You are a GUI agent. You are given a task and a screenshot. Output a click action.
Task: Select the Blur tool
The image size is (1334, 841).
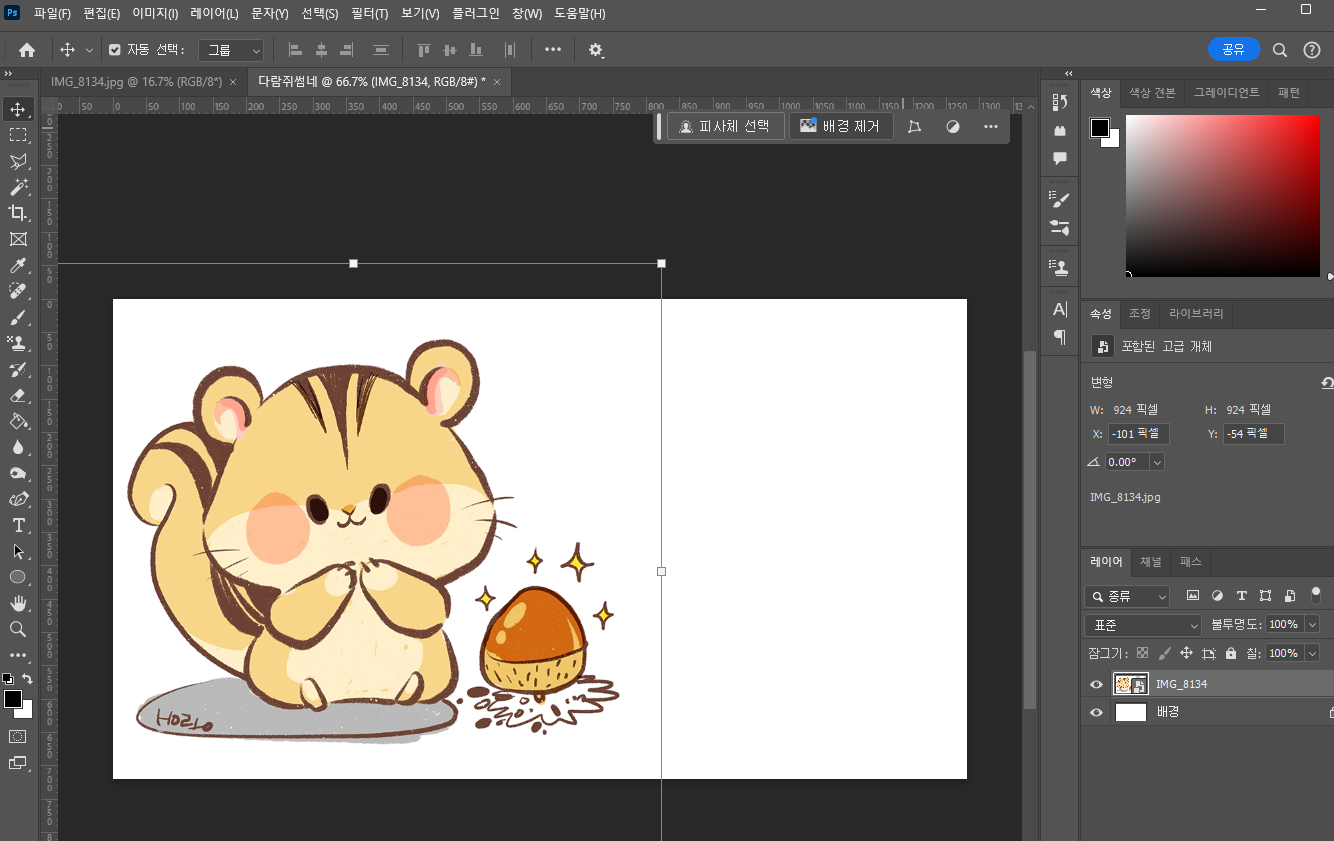click(18, 447)
